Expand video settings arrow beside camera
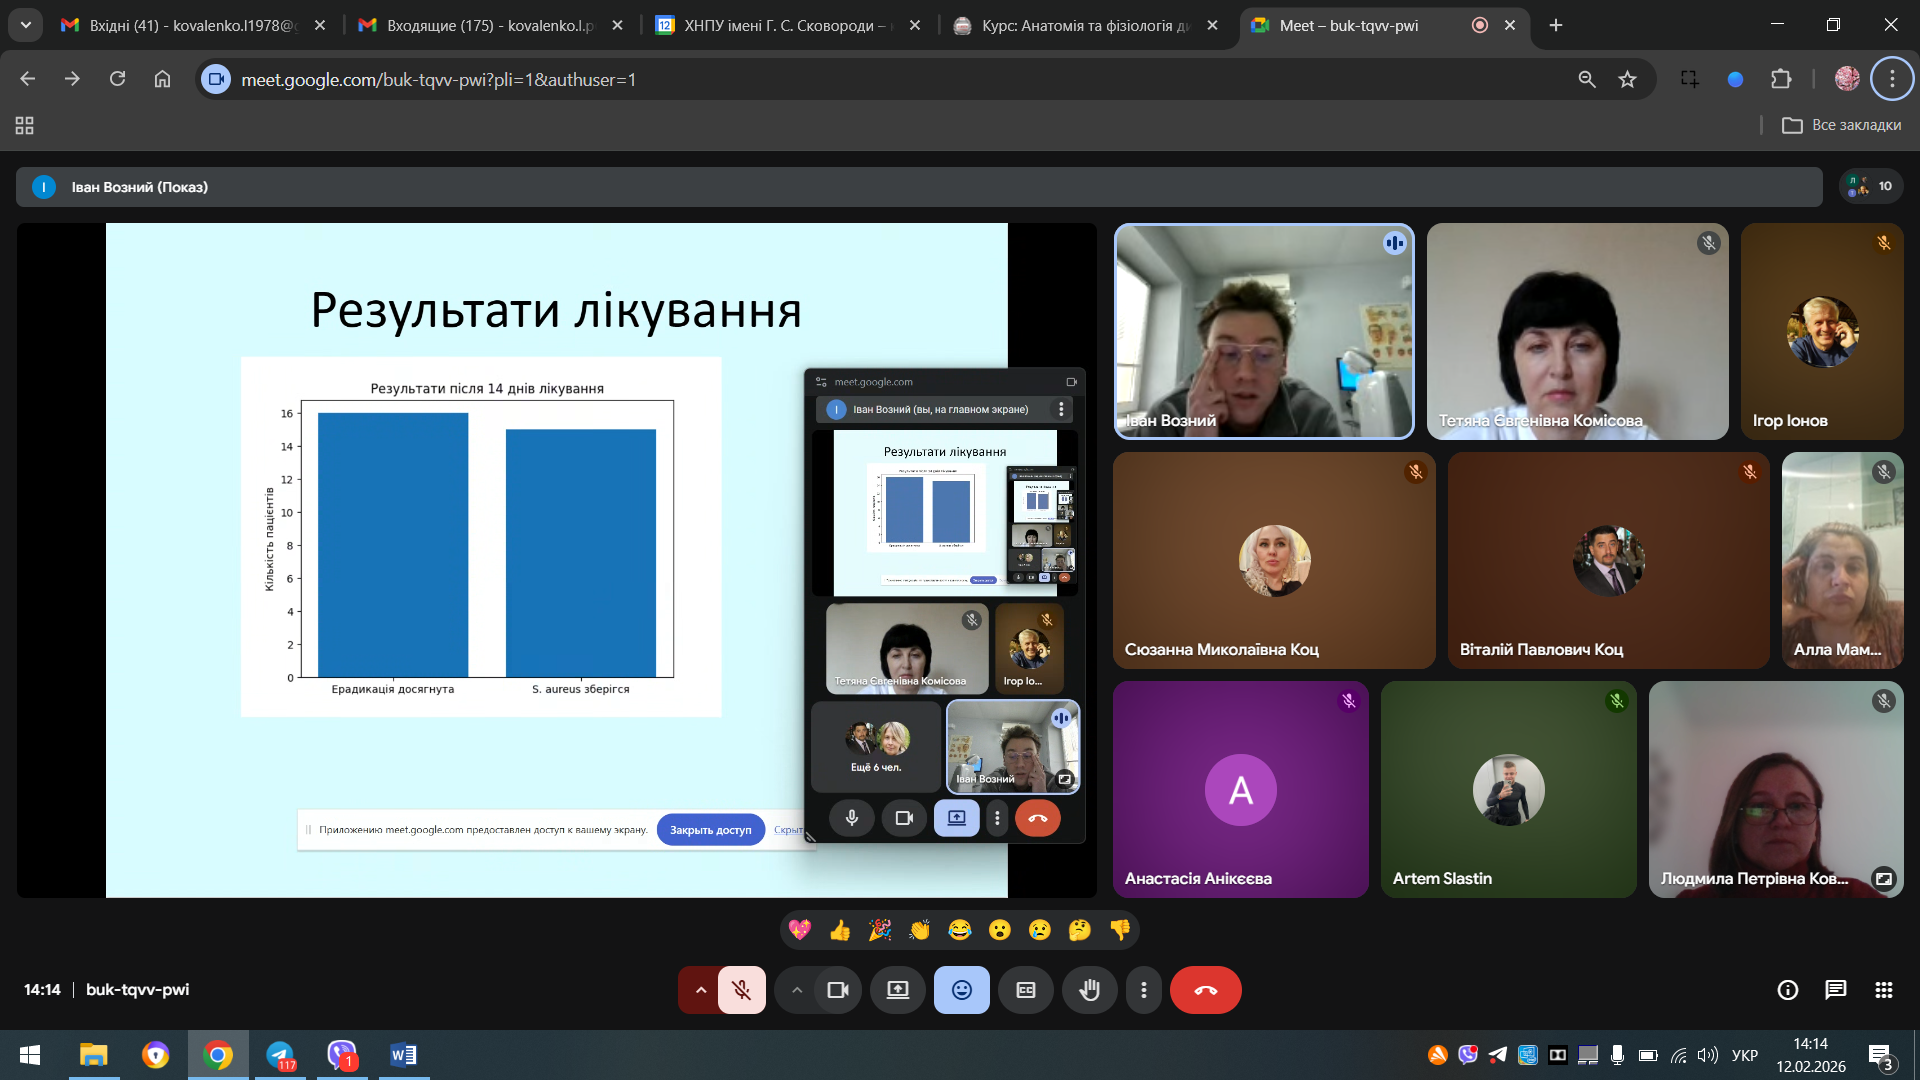 (796, 990)
